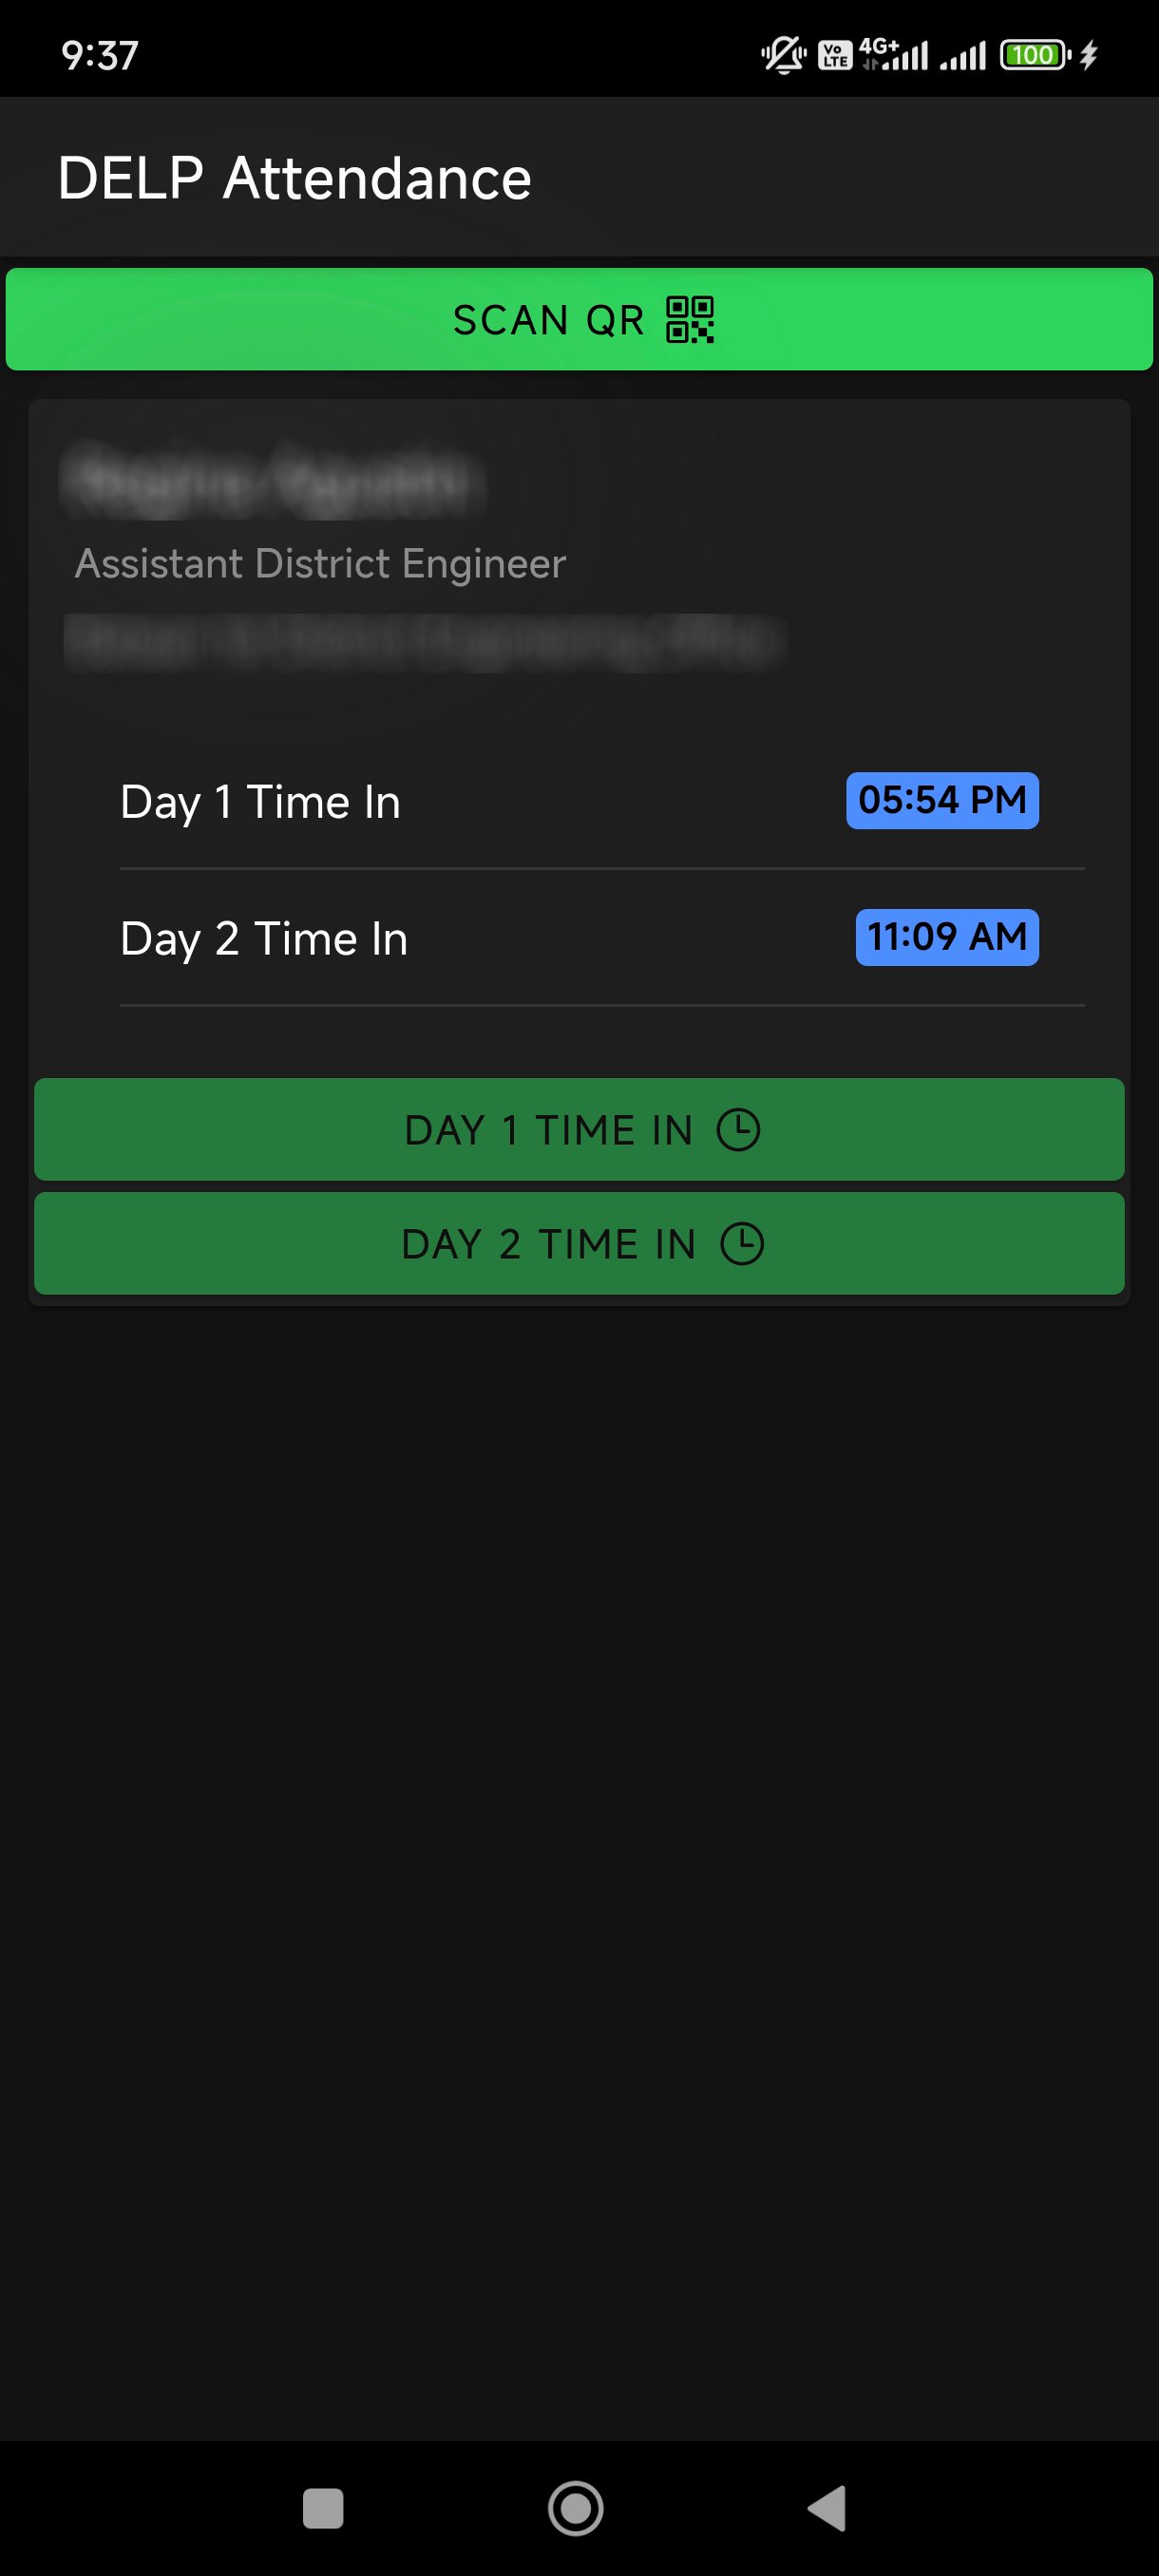Open recent apps with square button
This screenshot has width=1159, height=2576.
(323, 2508)
